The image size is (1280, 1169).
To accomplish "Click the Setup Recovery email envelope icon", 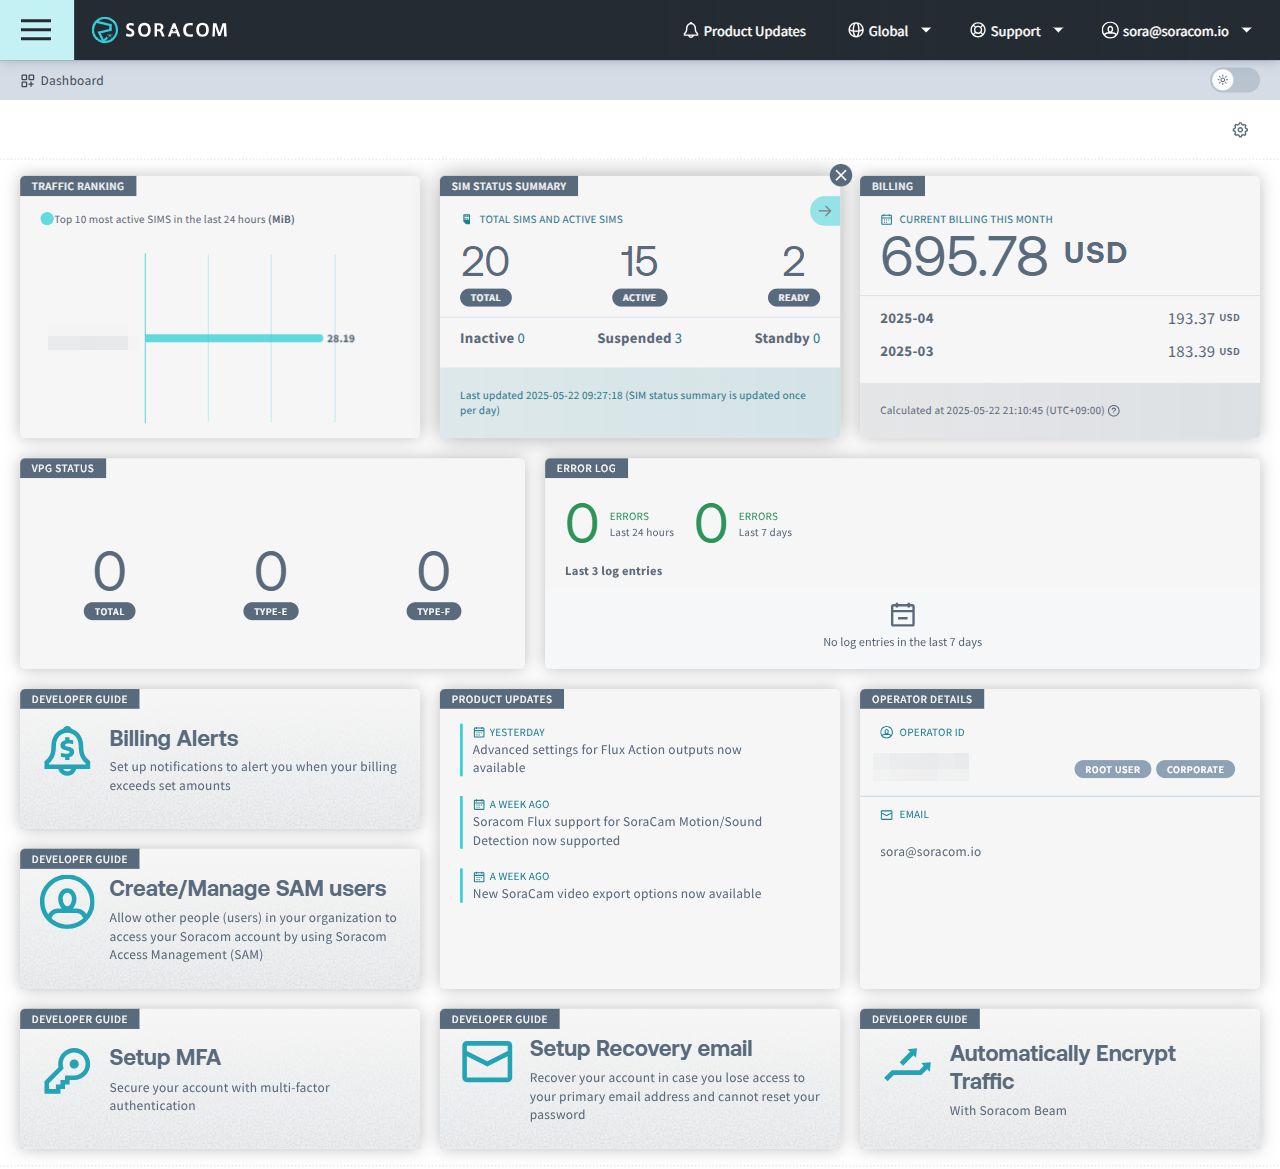I will coord(487,1062).
